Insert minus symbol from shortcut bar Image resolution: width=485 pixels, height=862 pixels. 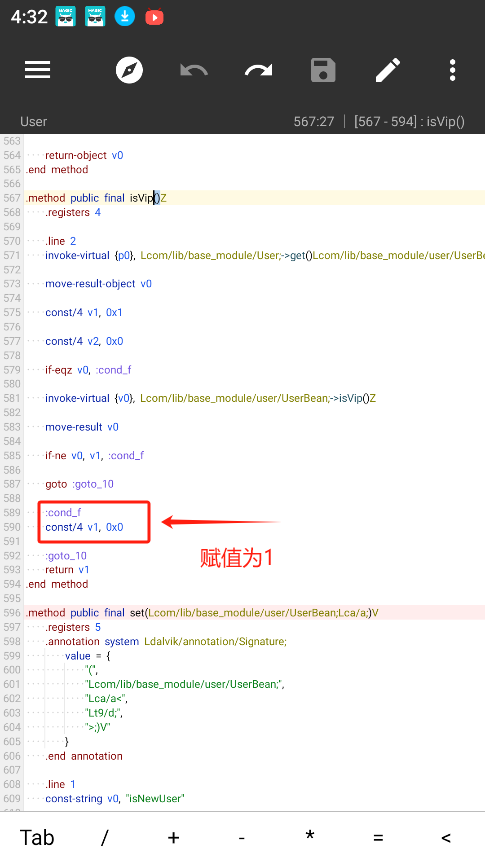coord(241,838)
